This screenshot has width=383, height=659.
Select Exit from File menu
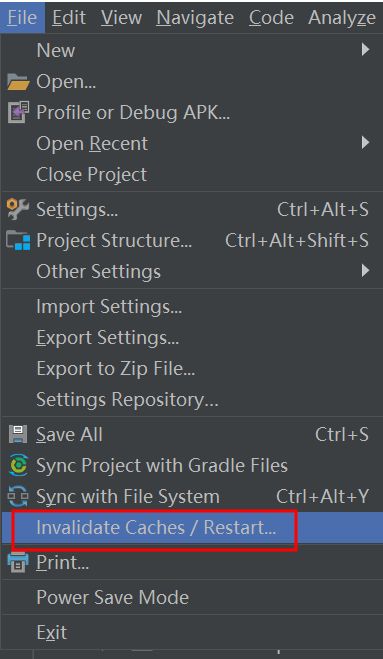(x=191, y=632)
